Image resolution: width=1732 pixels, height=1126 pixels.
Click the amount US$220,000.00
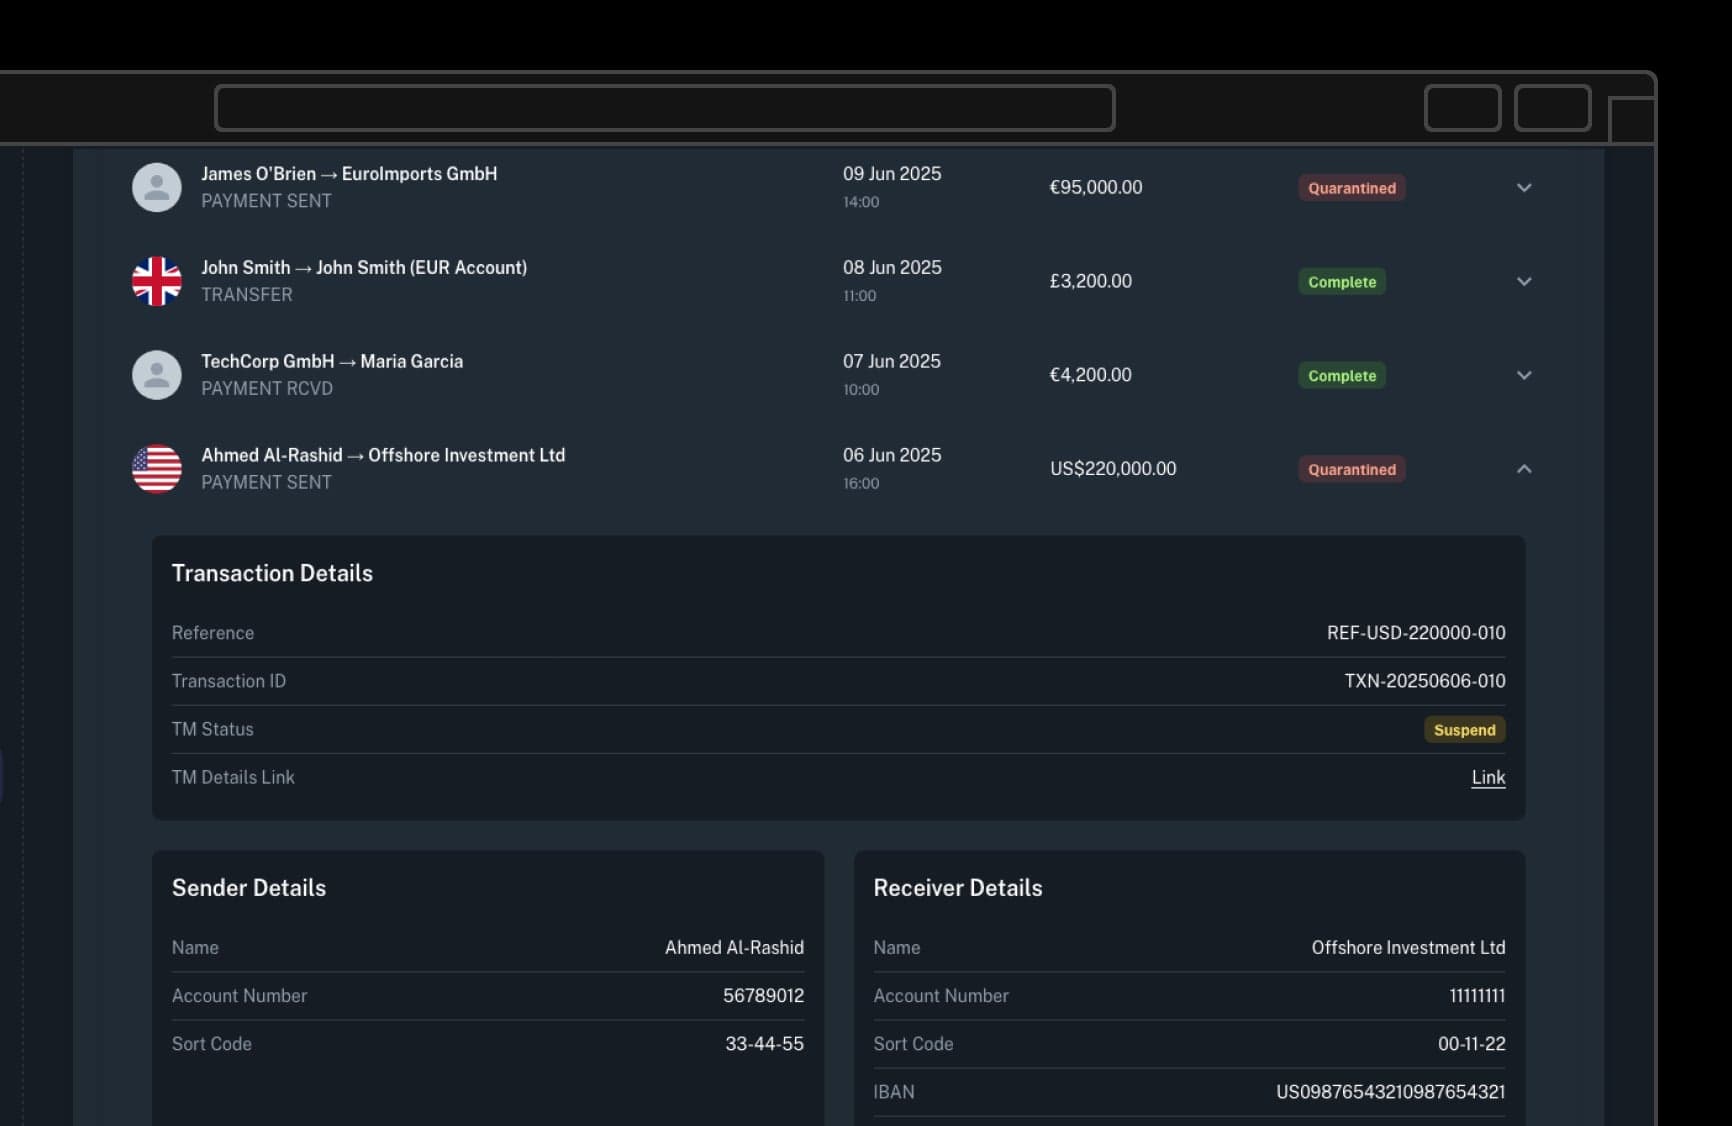point(1113,469)
